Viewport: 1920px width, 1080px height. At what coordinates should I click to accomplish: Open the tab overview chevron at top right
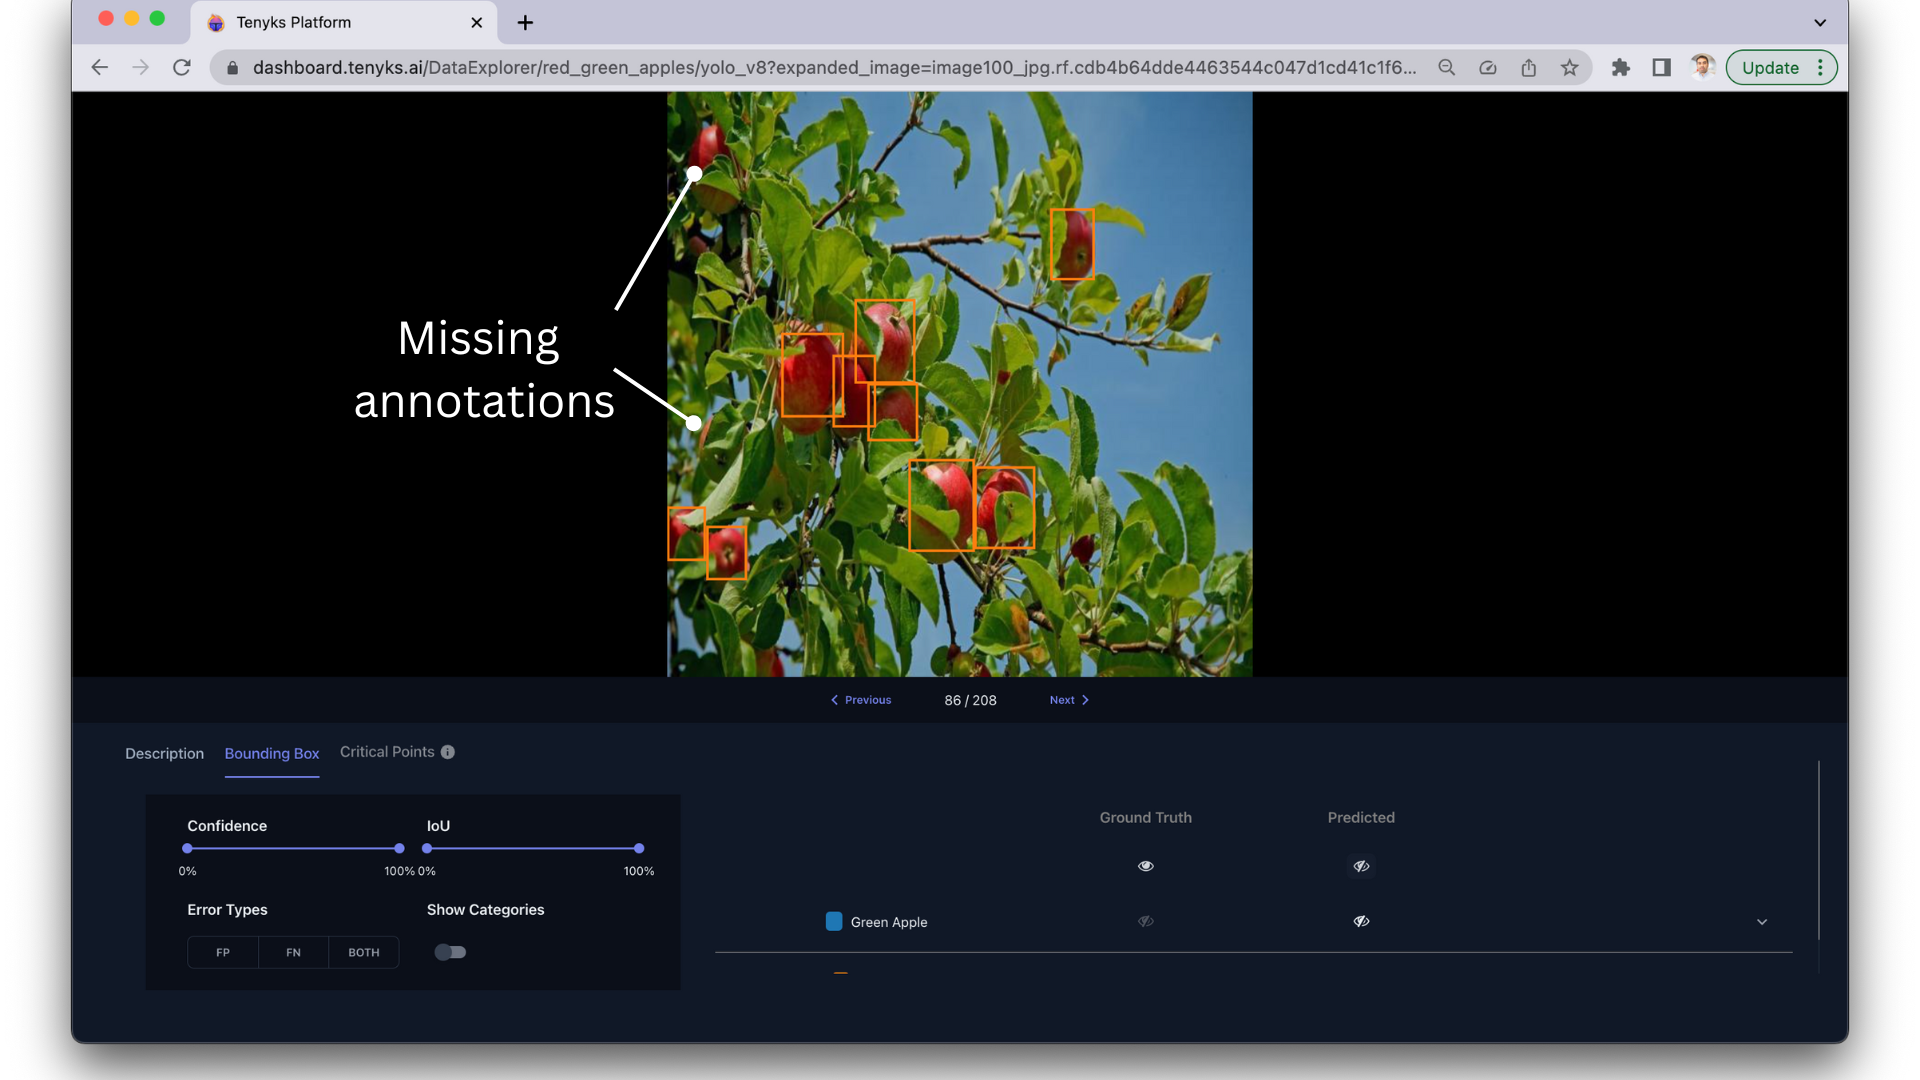click(1820, 22)
